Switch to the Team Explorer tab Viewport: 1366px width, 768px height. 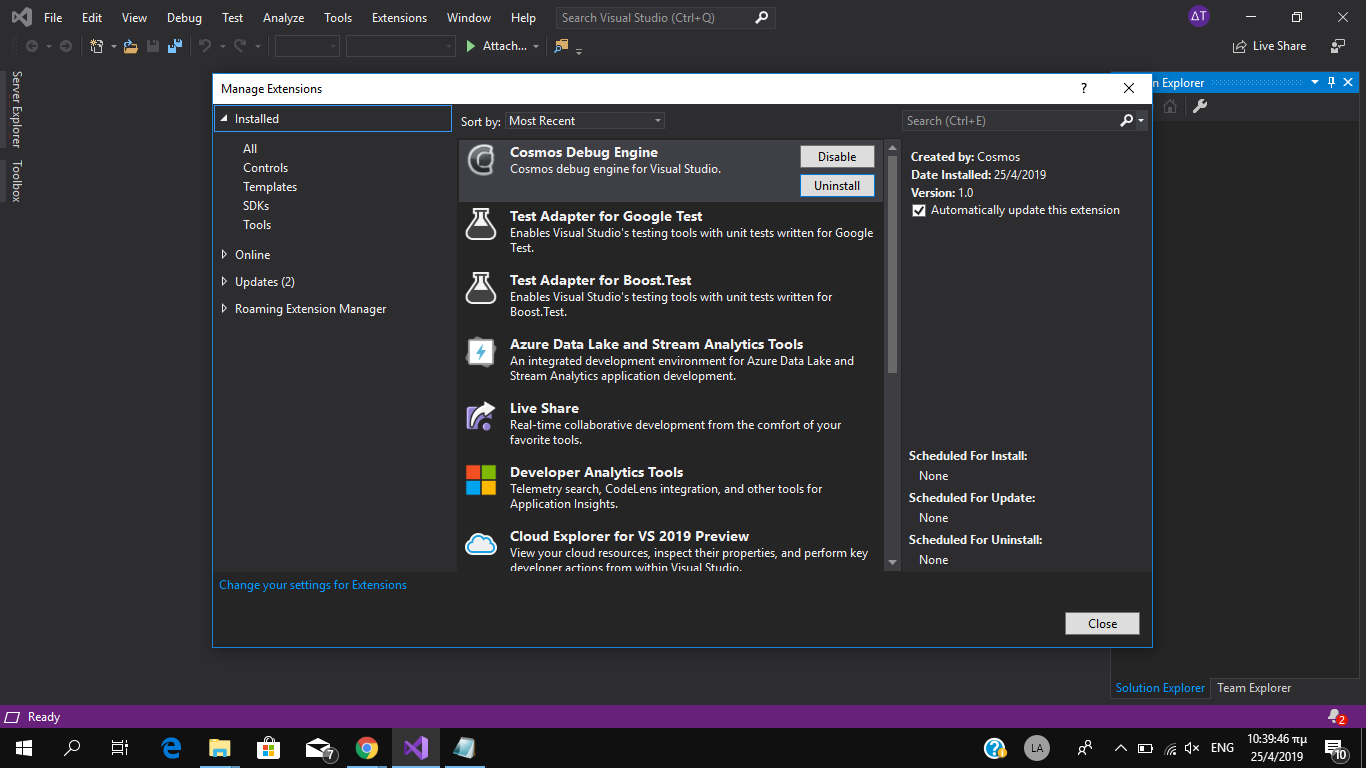pos(1254,688)
